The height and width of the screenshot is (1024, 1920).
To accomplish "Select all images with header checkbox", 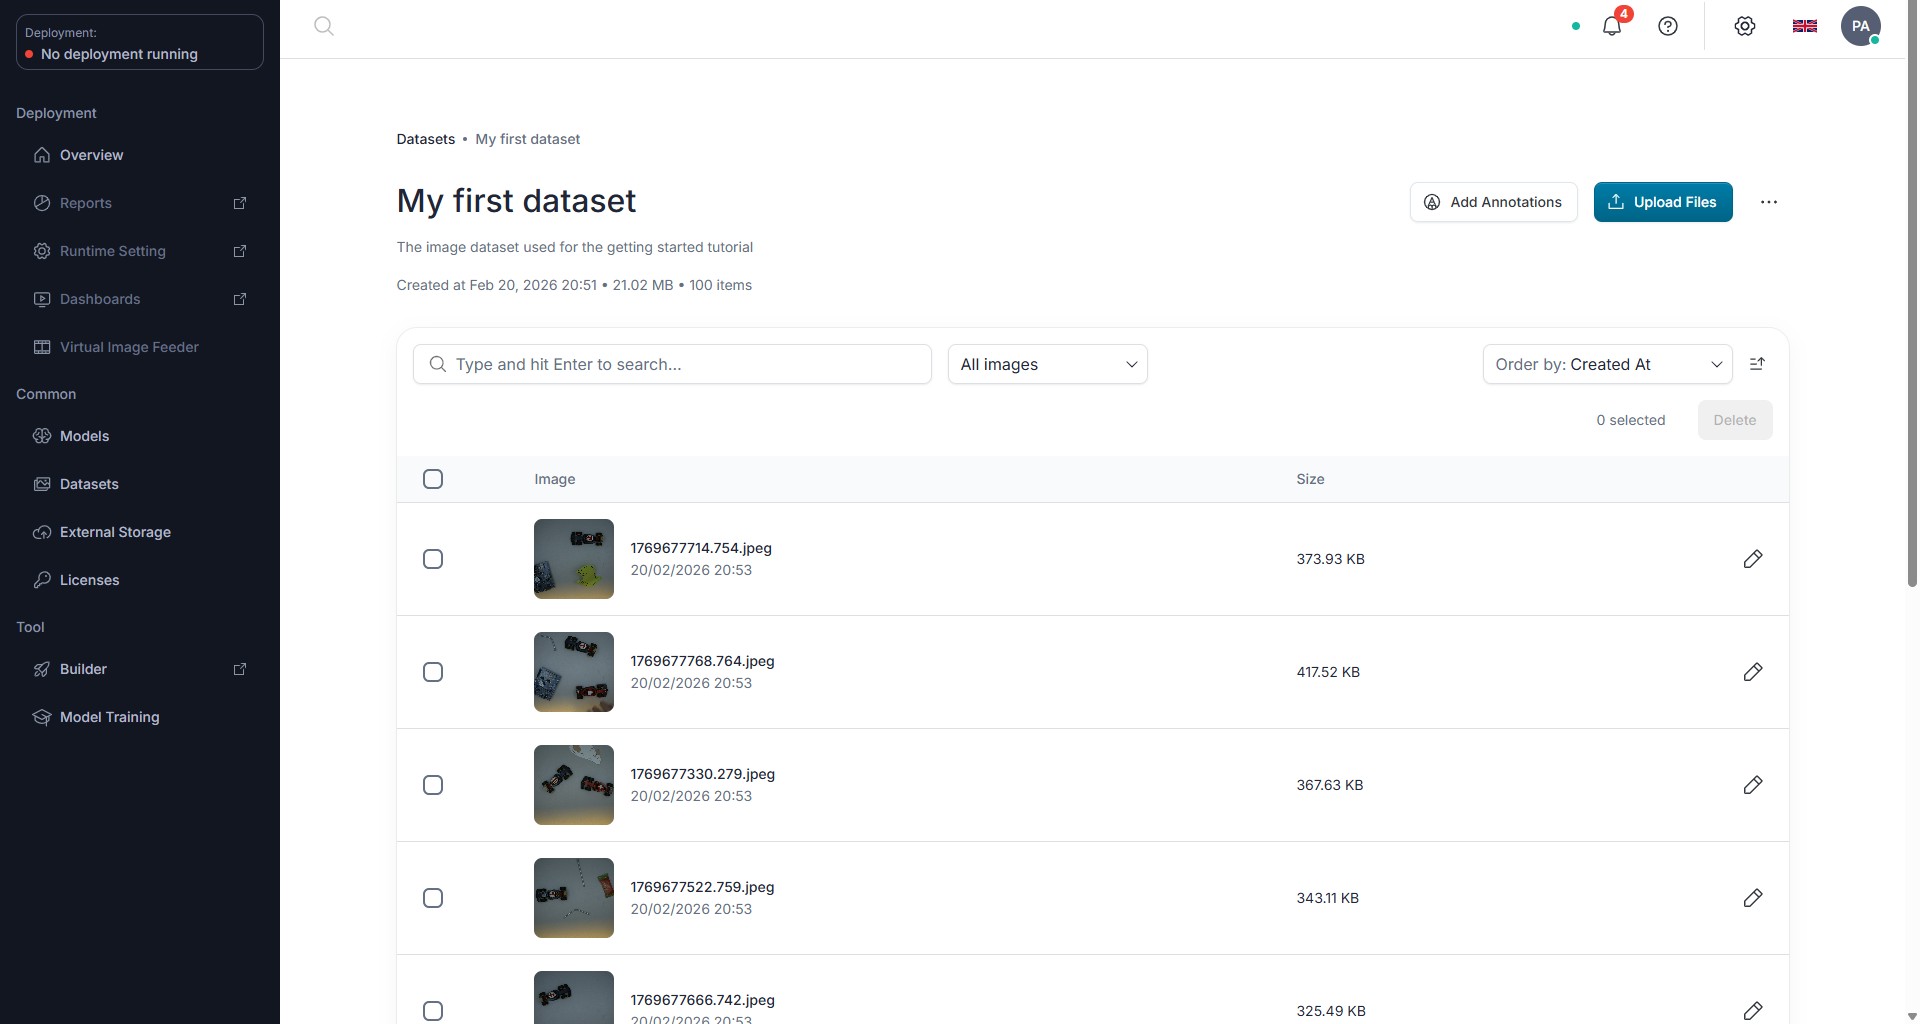I will click(433, 479).
